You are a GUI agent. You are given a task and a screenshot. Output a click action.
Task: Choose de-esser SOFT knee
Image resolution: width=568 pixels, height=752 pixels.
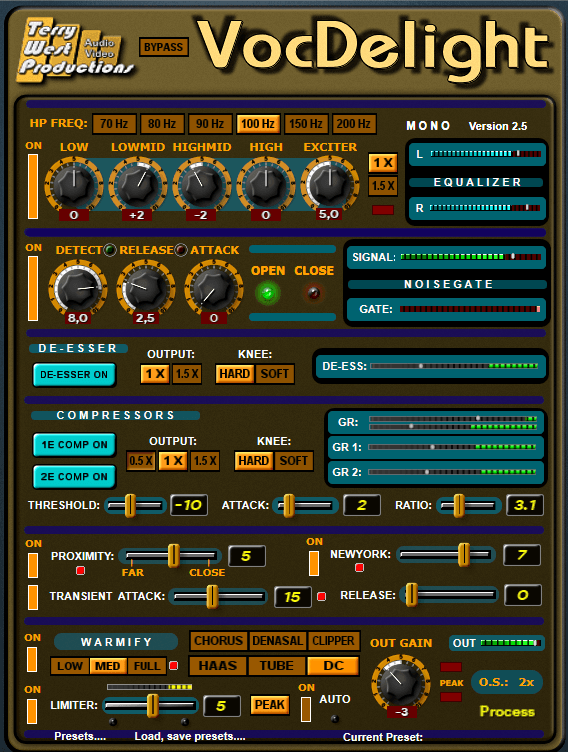point(274,374)
